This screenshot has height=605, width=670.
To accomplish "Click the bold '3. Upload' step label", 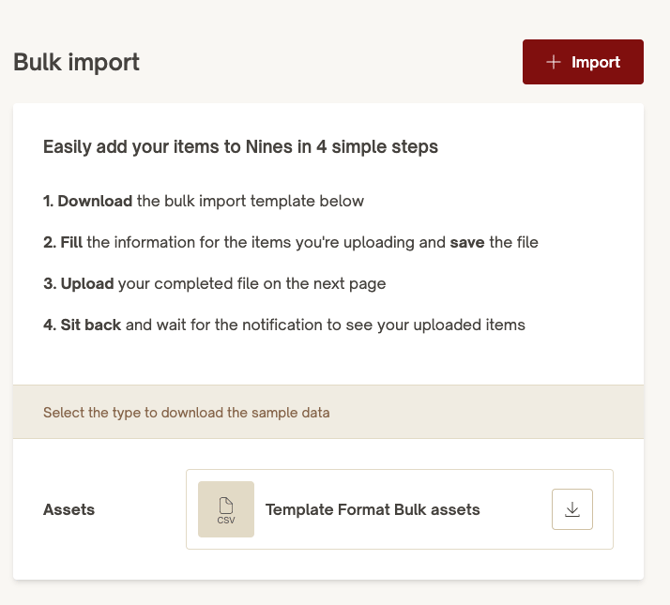I will [x=78, y=283].
